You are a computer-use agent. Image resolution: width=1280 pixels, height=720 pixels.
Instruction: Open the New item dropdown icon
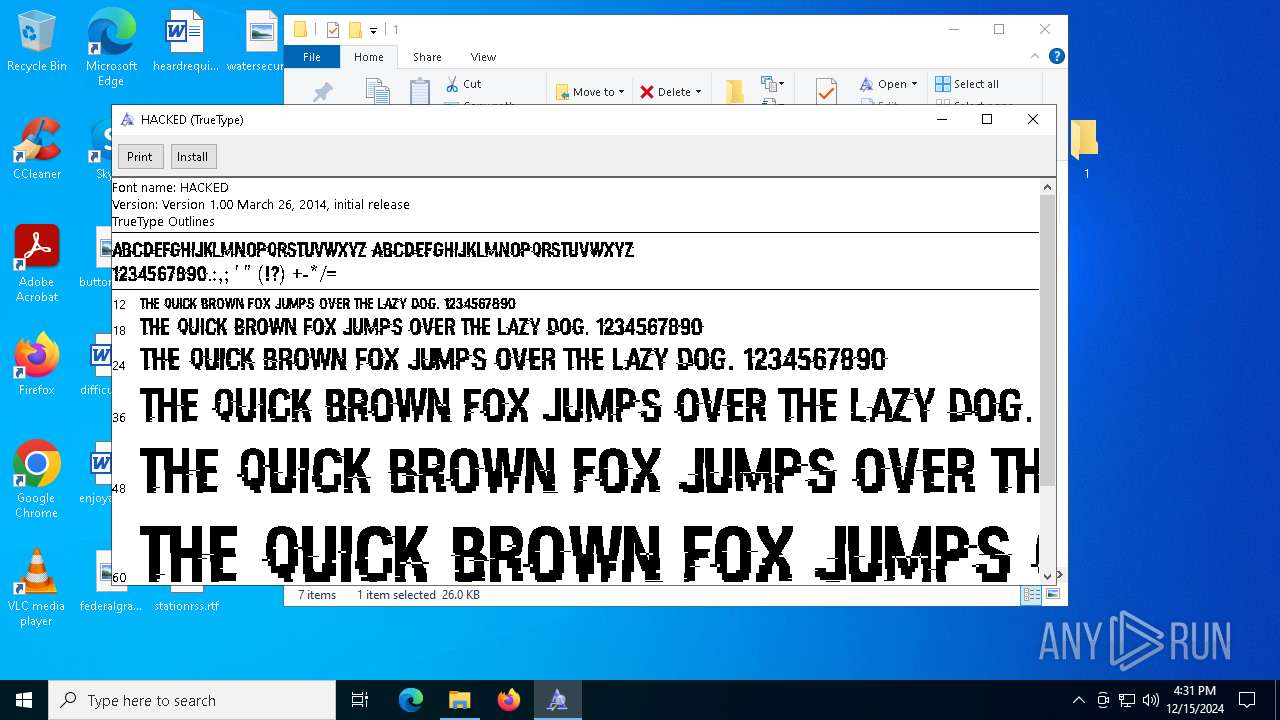pos(773,84)
